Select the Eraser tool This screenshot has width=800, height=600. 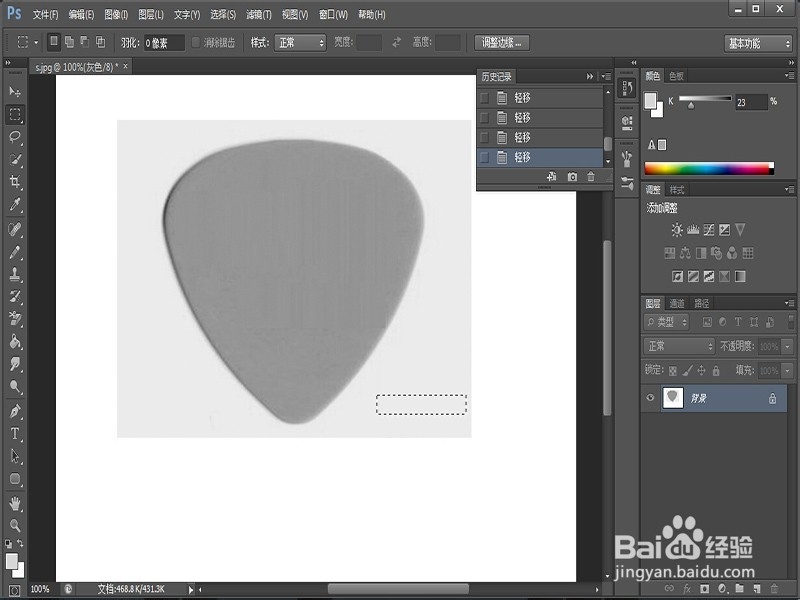(15, 319)
